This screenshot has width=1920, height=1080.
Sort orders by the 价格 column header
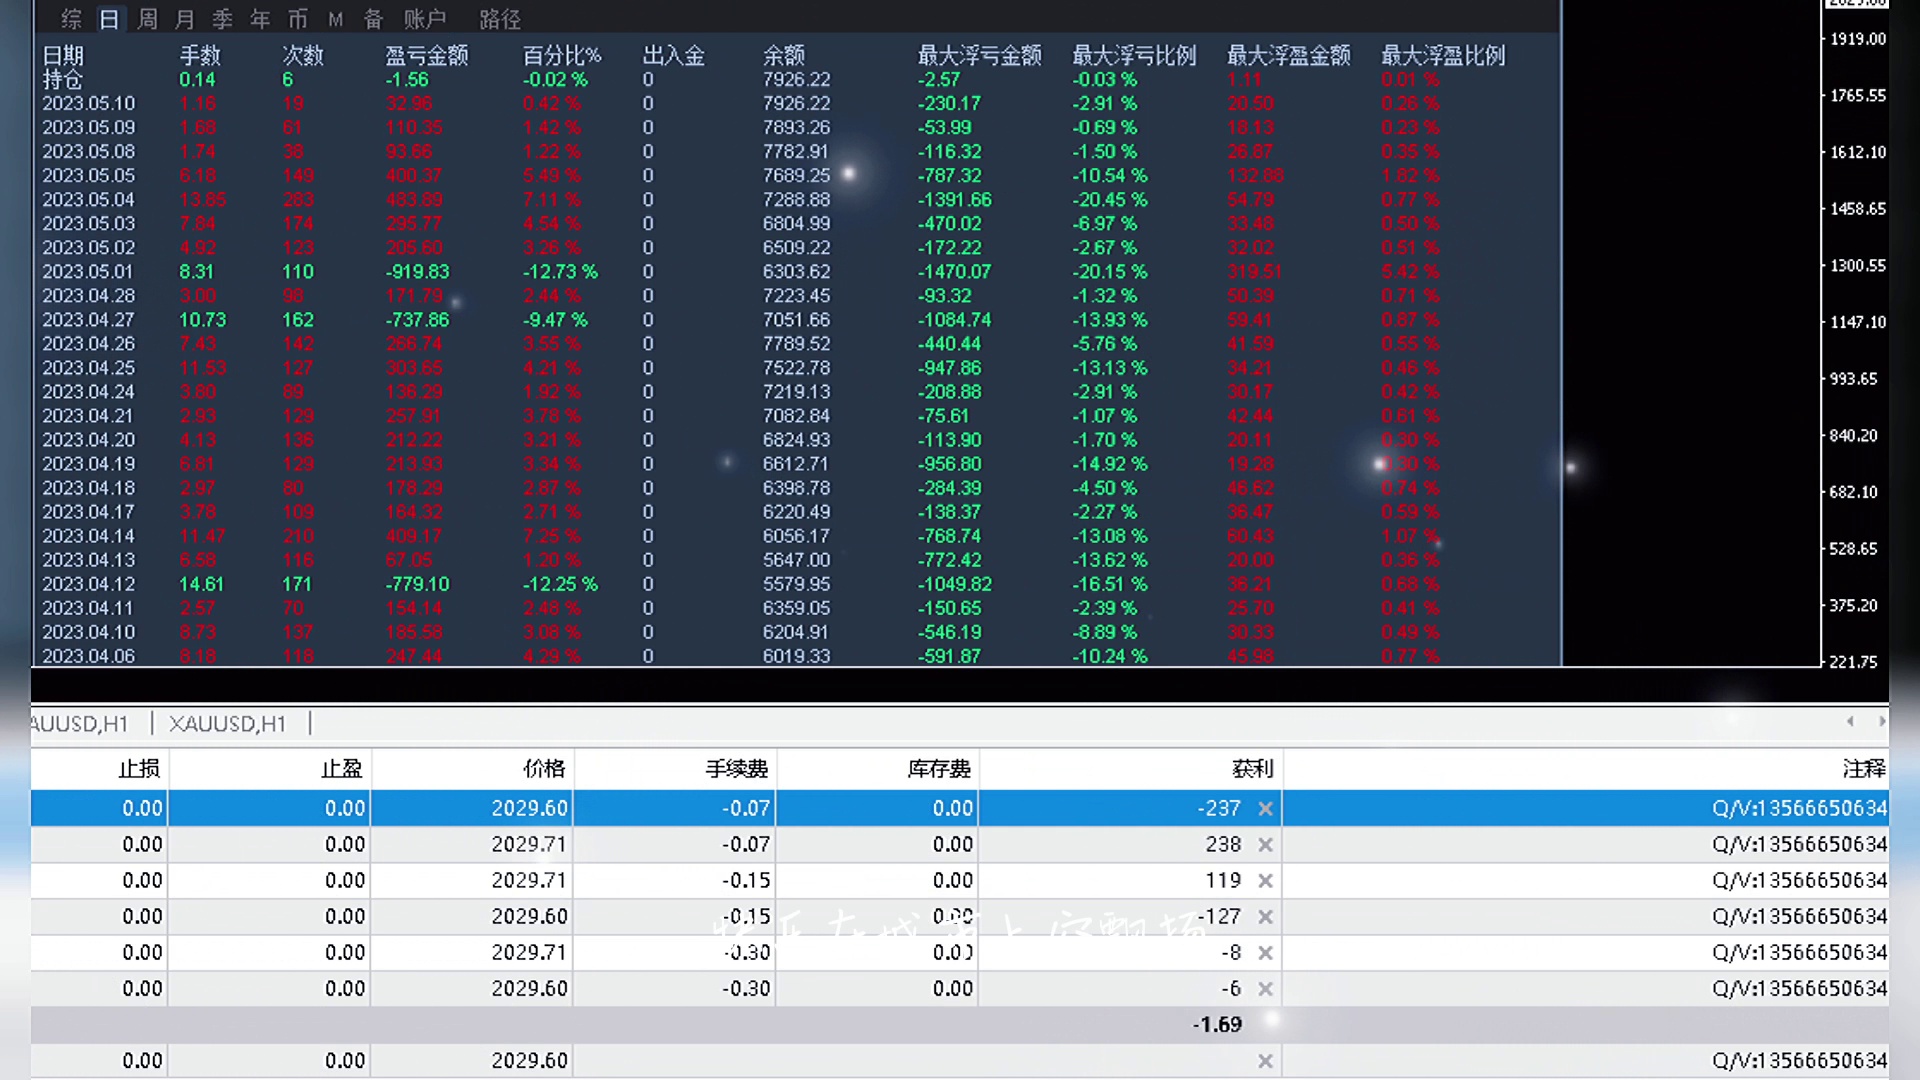[544, 768]
